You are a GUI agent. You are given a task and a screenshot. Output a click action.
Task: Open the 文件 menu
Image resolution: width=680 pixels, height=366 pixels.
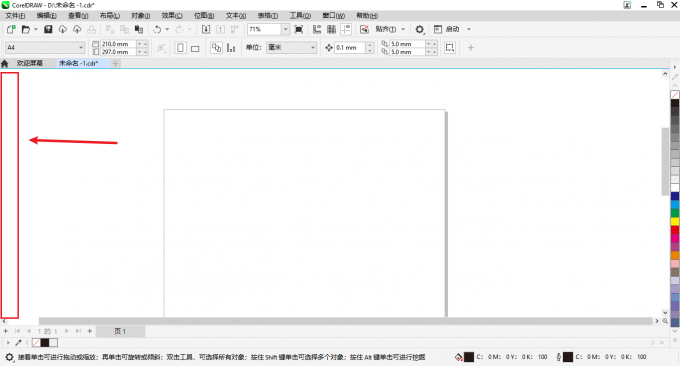(x=15, y=16)
